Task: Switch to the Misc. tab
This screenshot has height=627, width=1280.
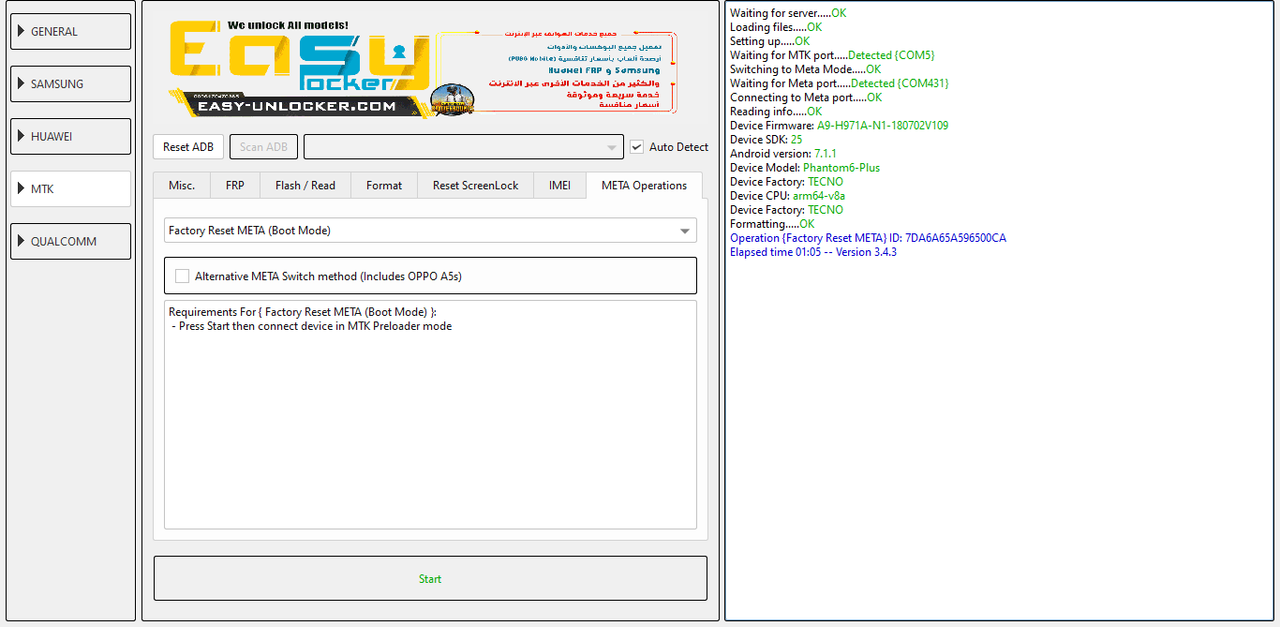Action: [182, 185]
